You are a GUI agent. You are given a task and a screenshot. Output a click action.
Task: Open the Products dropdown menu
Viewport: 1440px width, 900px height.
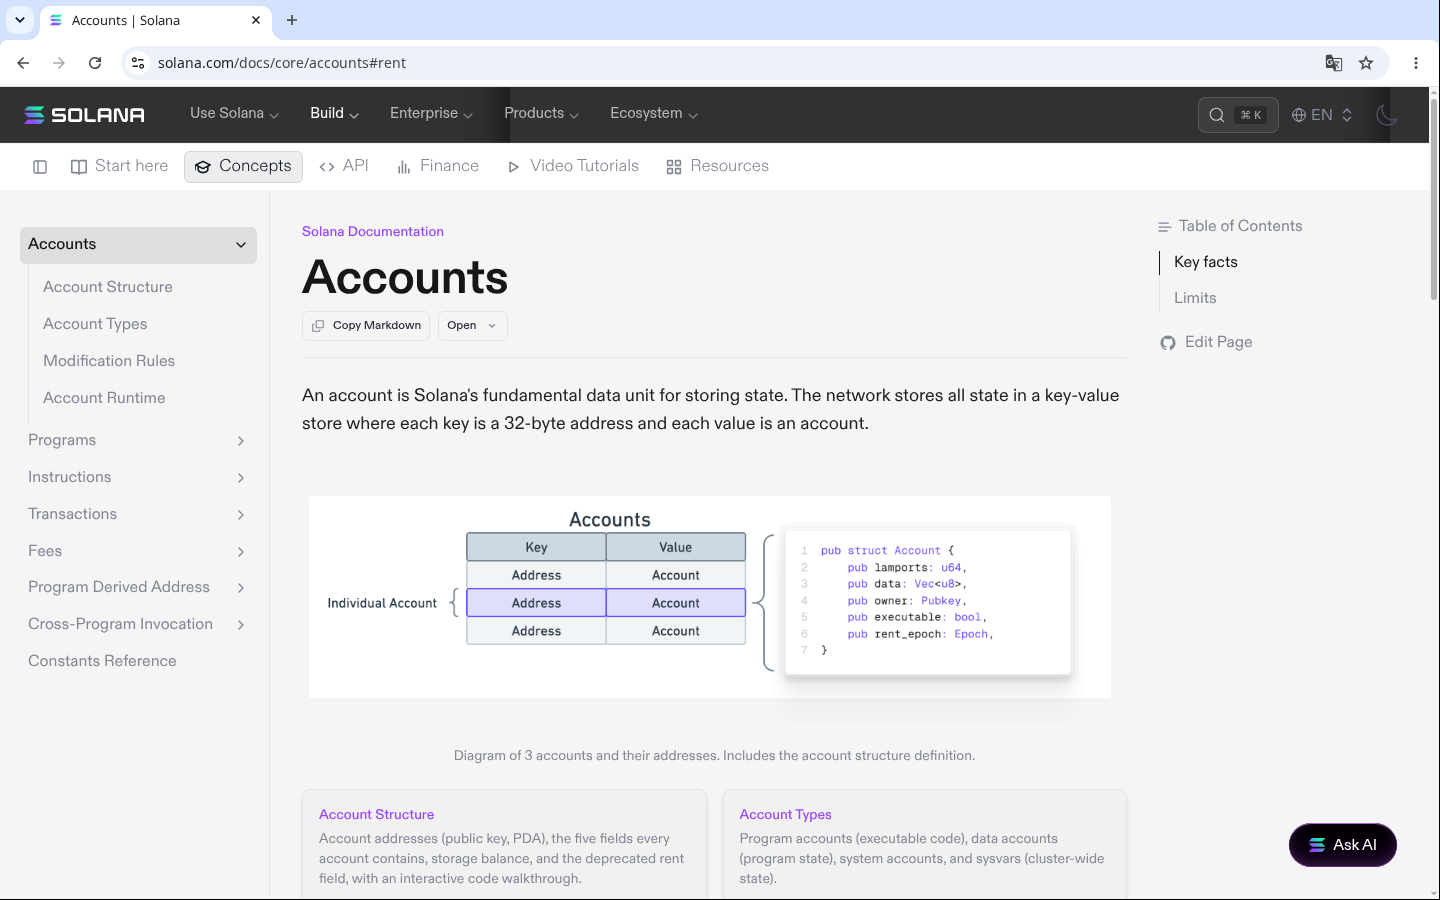(541, 114)
